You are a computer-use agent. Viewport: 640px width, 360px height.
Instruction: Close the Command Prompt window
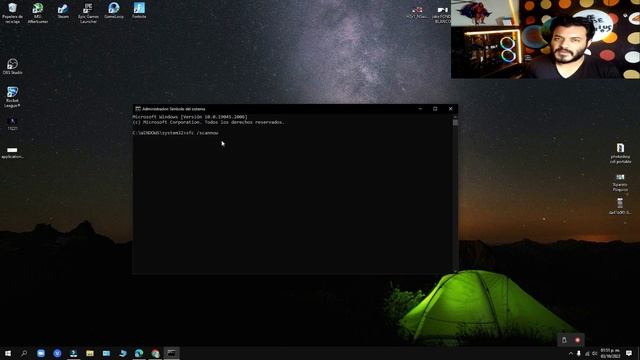pos(450,109)
